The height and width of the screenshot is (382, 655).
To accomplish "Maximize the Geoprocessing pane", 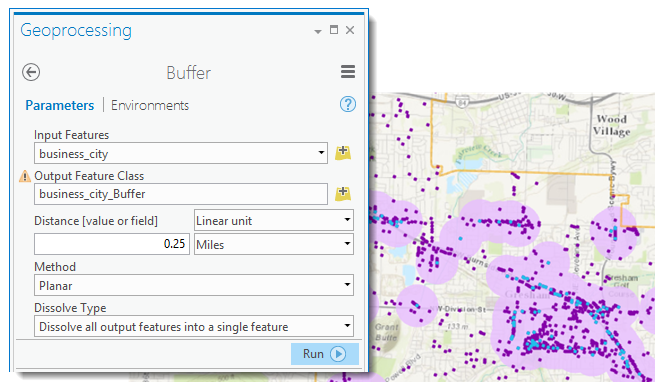I will [x=334, y=30].
